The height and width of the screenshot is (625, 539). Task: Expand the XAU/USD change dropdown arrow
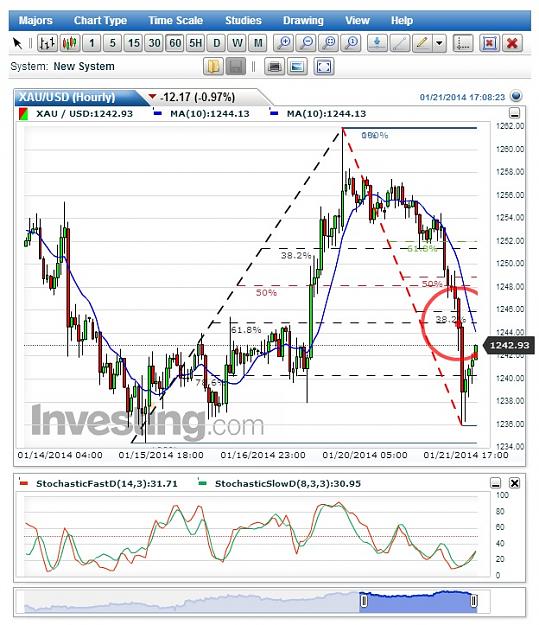point(152,96)
